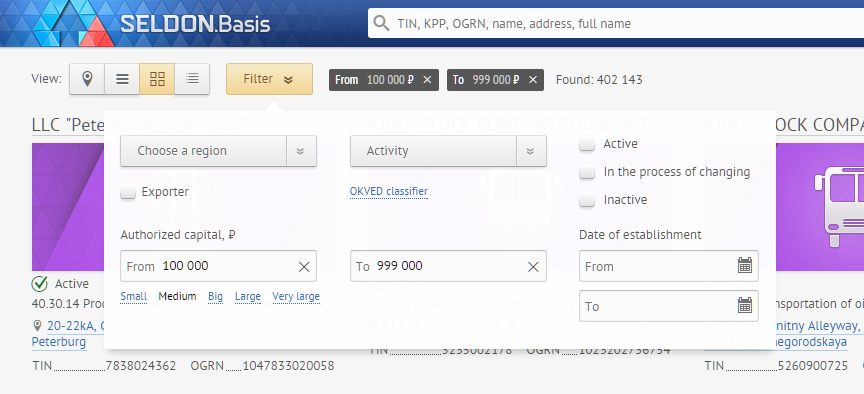Check the In the process of changing checkbox

587,172
